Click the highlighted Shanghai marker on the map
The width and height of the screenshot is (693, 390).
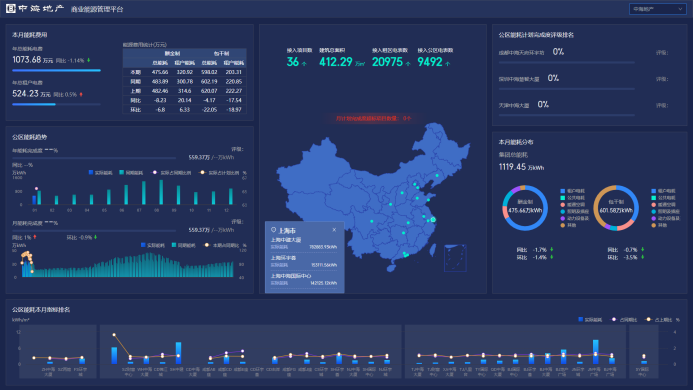[433, 220]
